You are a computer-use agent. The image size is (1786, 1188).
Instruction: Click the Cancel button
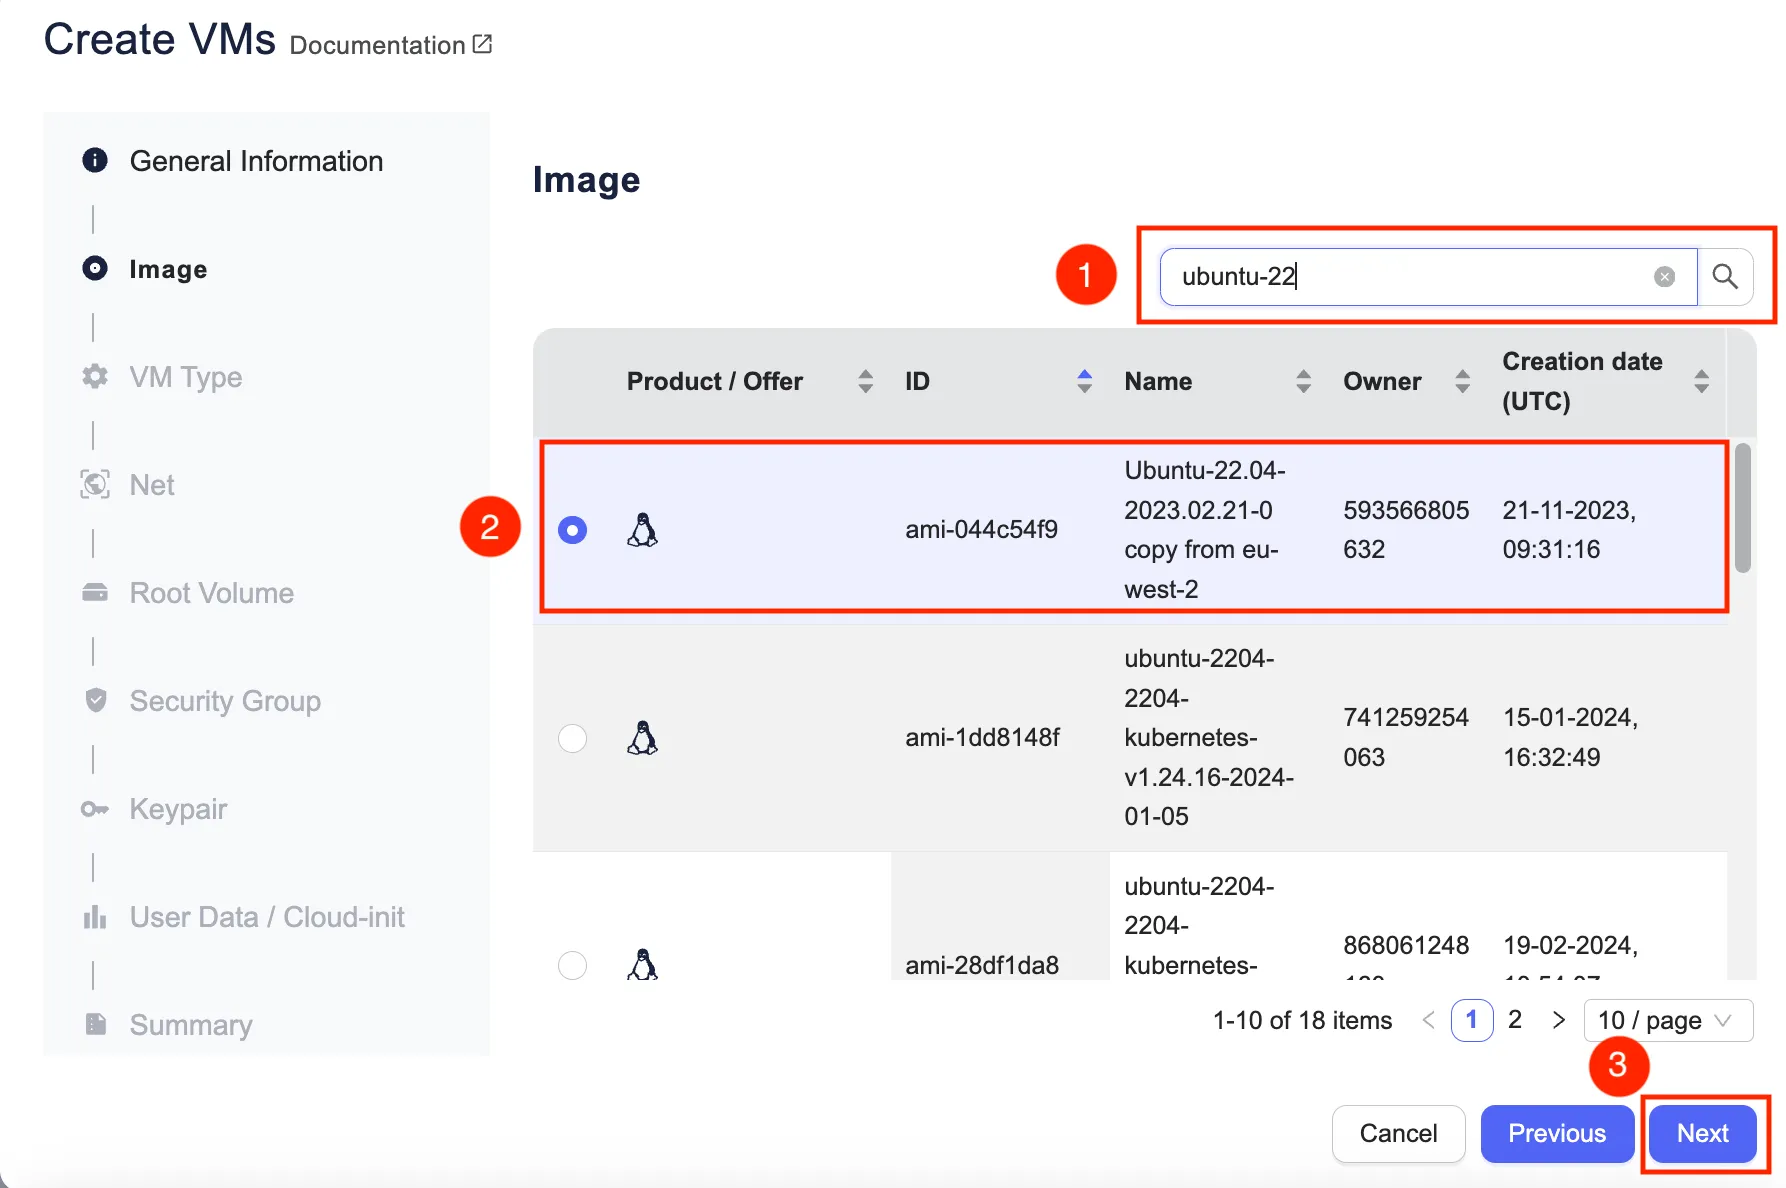click(1398, 1133)
